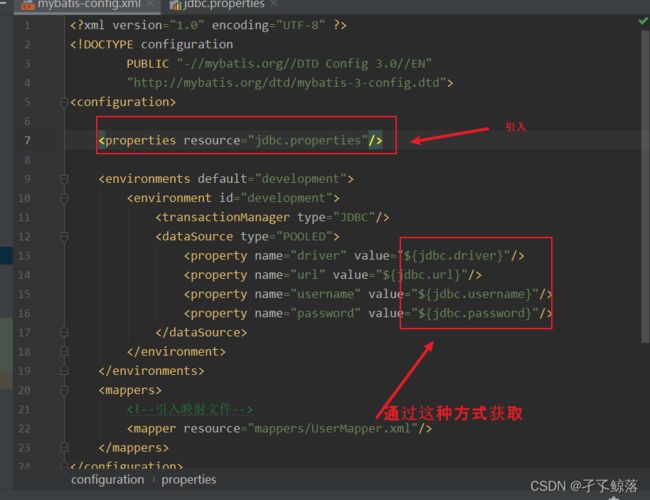Place cursor on mappers/UserMapper.xml resource value
Image resolution: width=650 pixels, height=500 pixels.
328,428
